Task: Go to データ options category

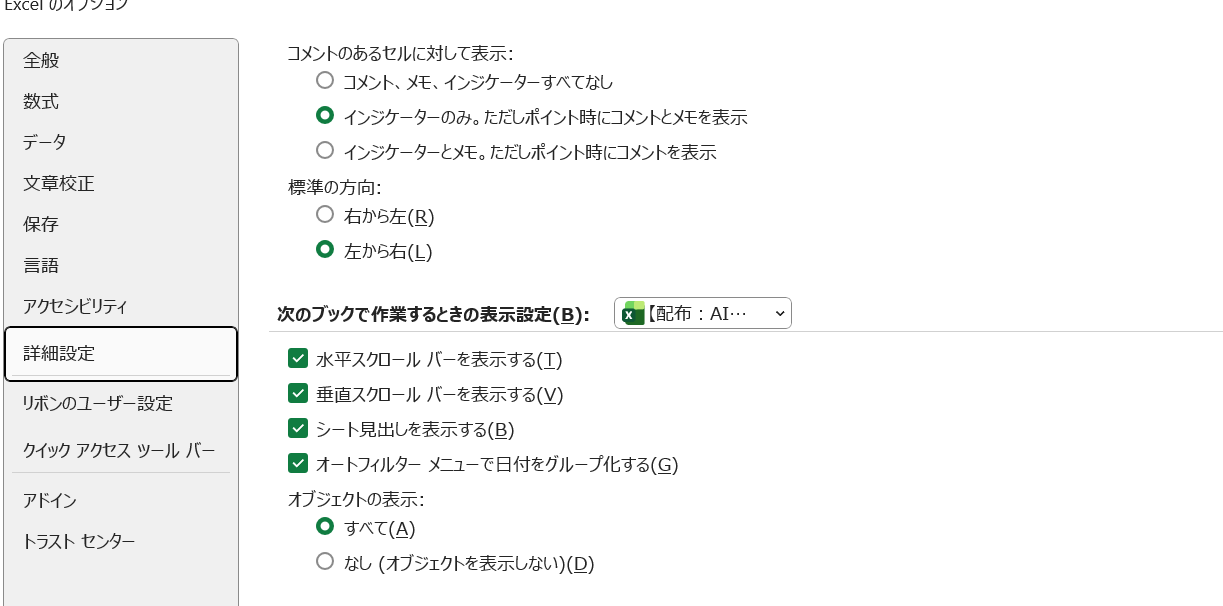Action: coord(45,142)
